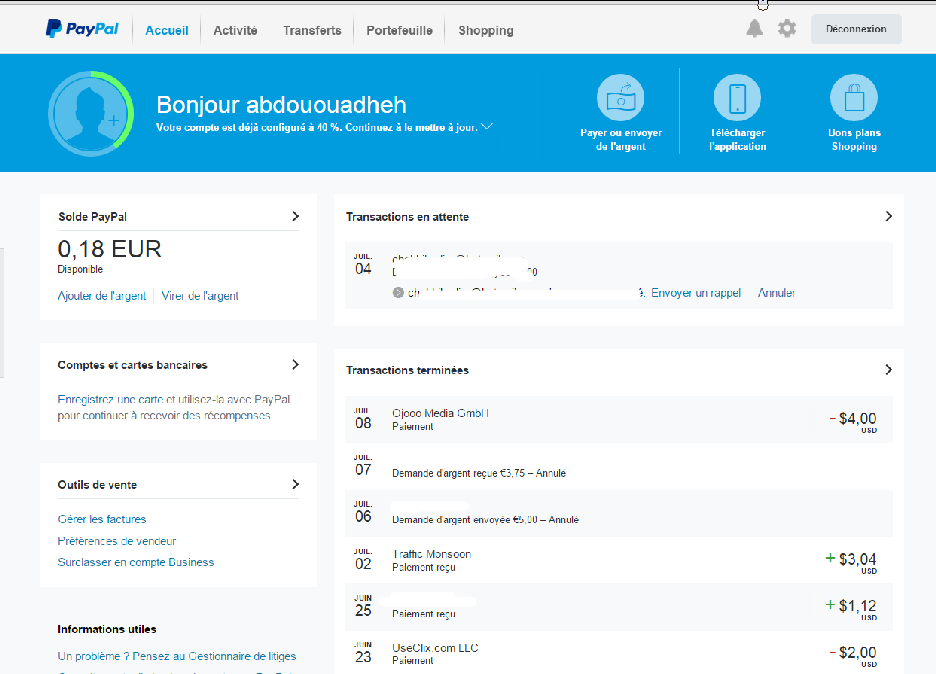Click Envoyer un rappel link
Viewport: 936px width, 674px height.
(696, 293)
